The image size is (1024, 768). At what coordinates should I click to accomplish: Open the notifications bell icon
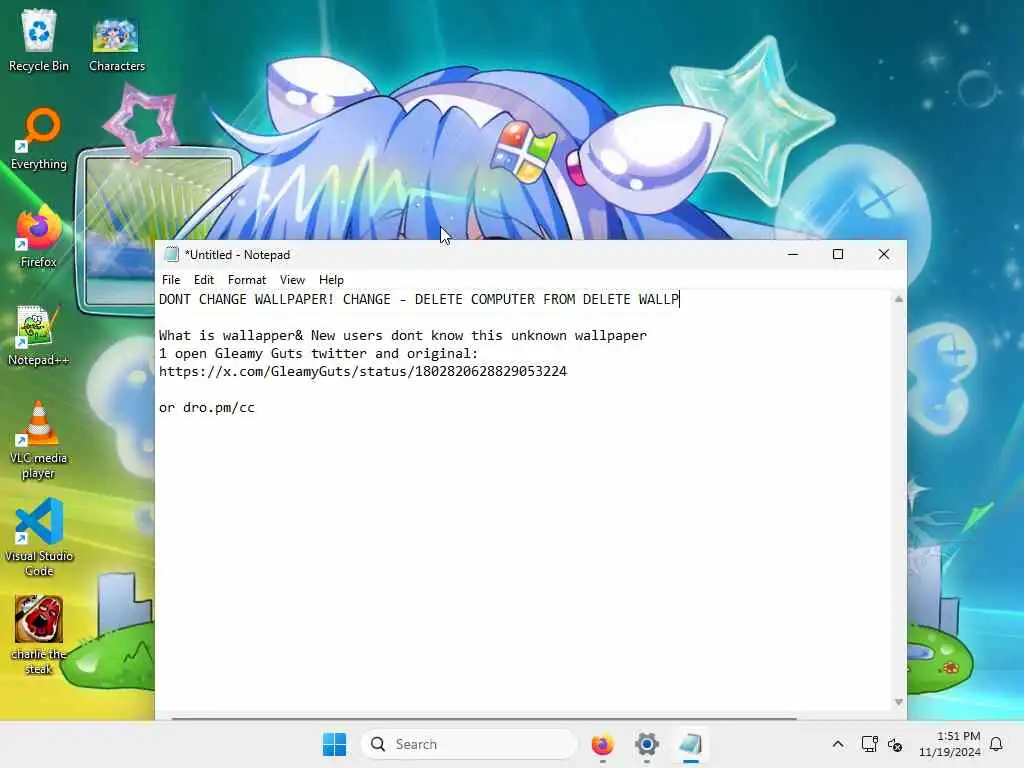[x=996, y=744]
